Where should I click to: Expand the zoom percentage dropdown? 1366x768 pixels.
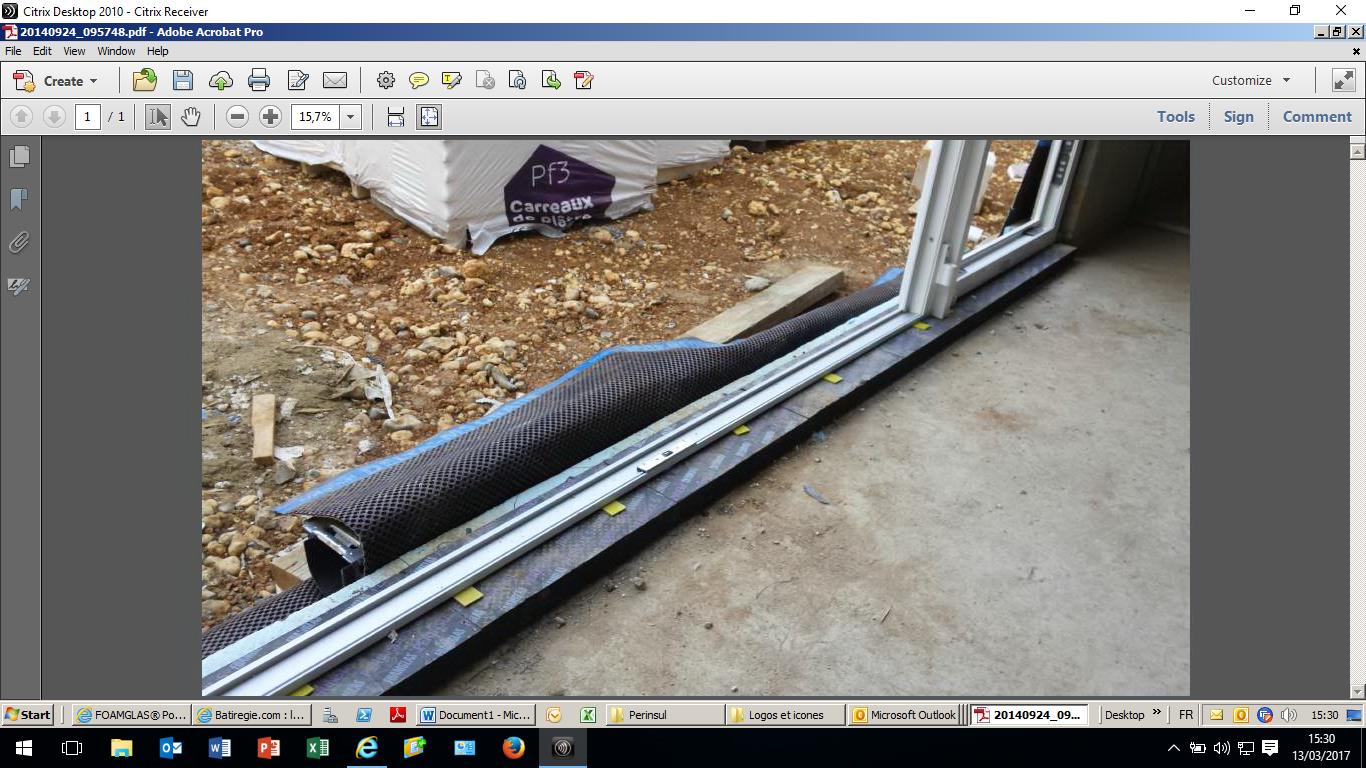coord(351,117)
